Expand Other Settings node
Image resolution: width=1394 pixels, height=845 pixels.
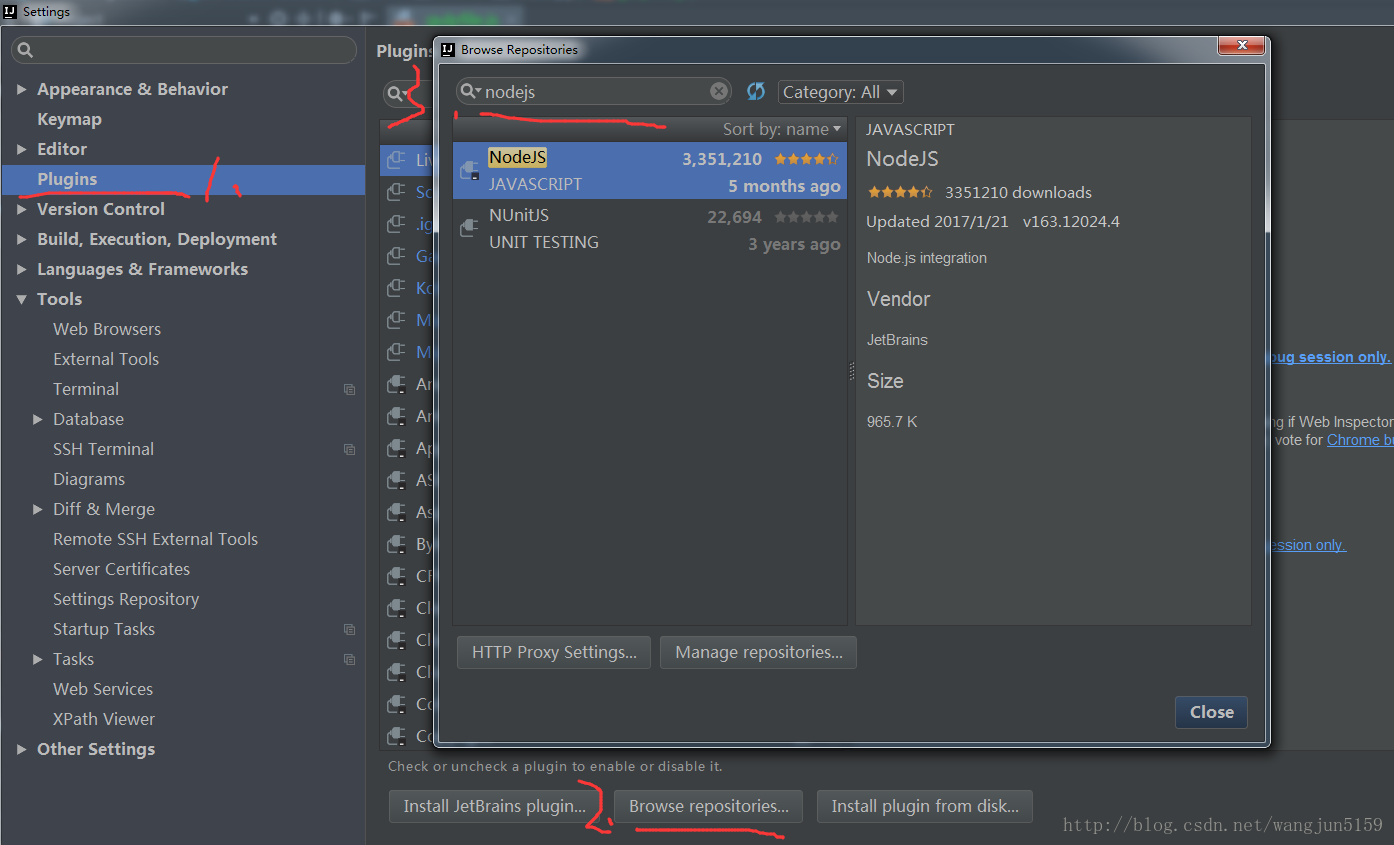click(x=22, y=749)
